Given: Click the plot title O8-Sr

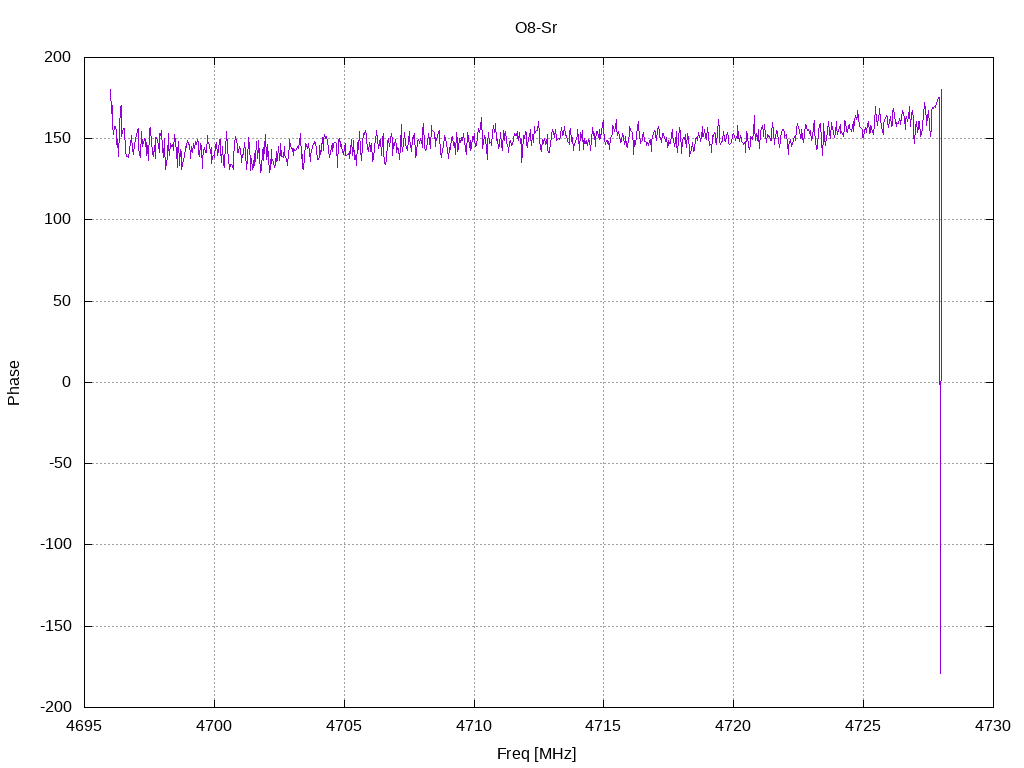Looking at the screenshot, I should [536, 28].
